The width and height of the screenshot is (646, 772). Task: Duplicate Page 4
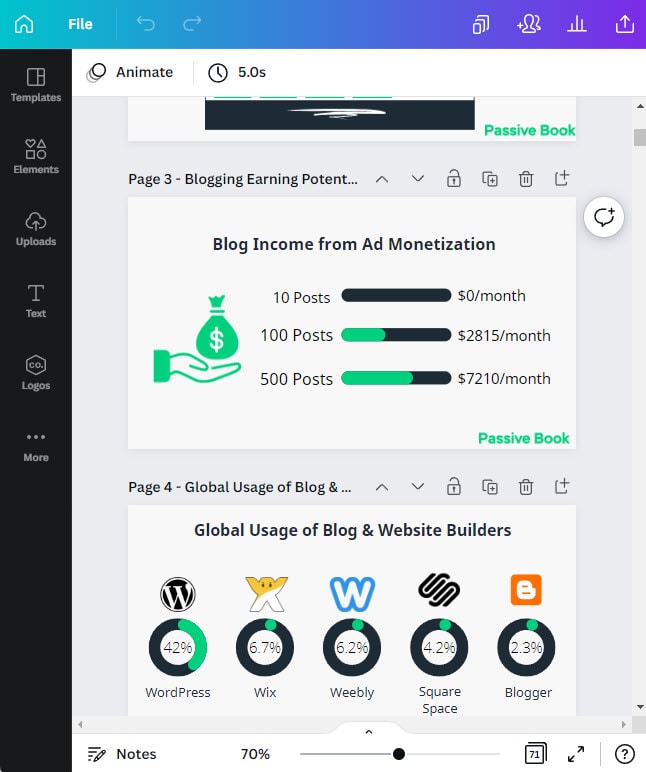(489, 487)
